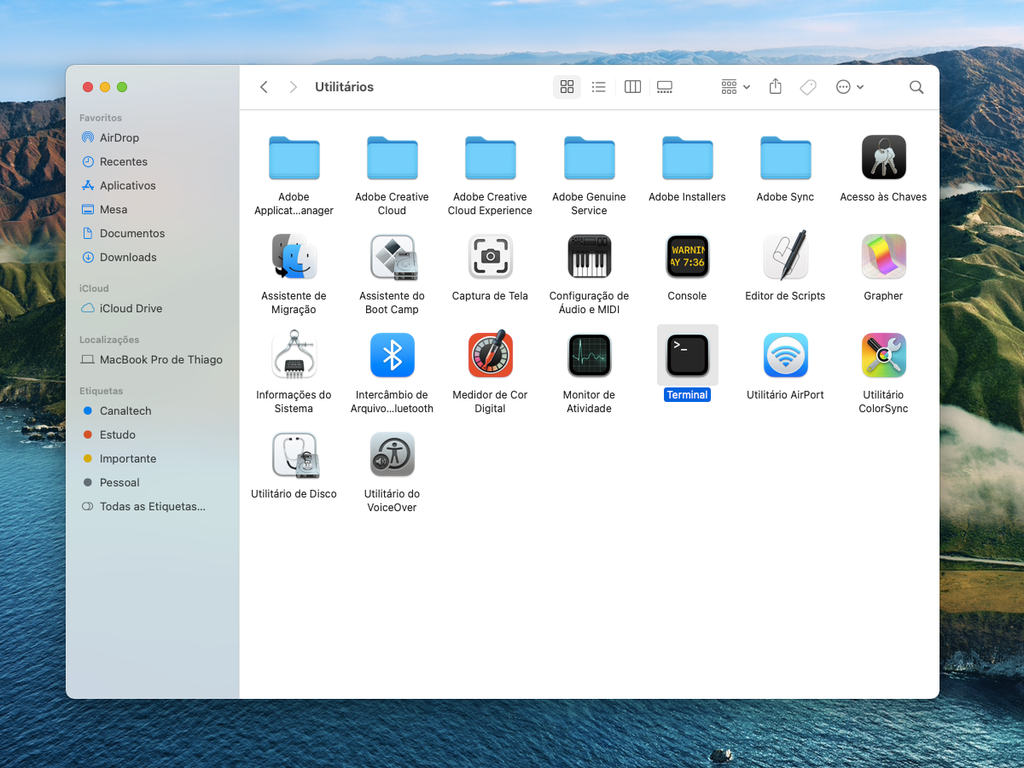Switch to list view
1024x768 pixels.
599,87
